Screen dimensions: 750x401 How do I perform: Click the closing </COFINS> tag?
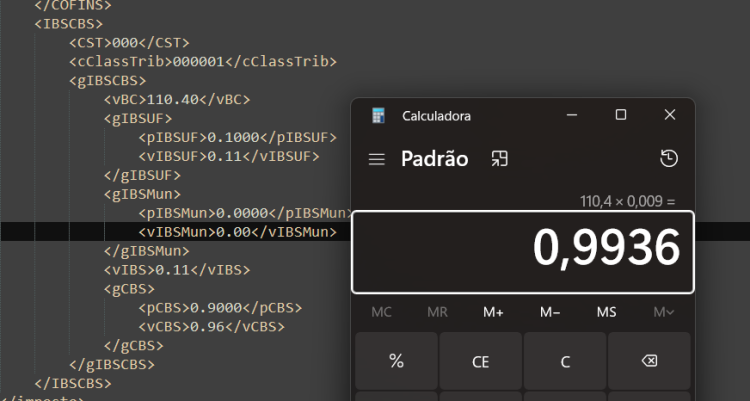pyautogui.click(x=73, y=5)
